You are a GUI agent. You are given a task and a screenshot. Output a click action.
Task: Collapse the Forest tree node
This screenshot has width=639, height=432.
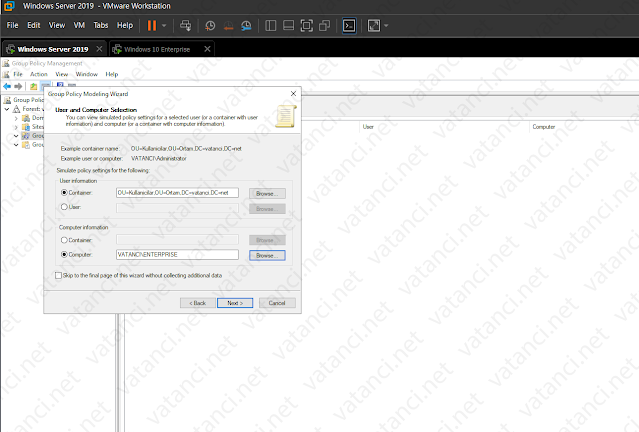(7, 109)
